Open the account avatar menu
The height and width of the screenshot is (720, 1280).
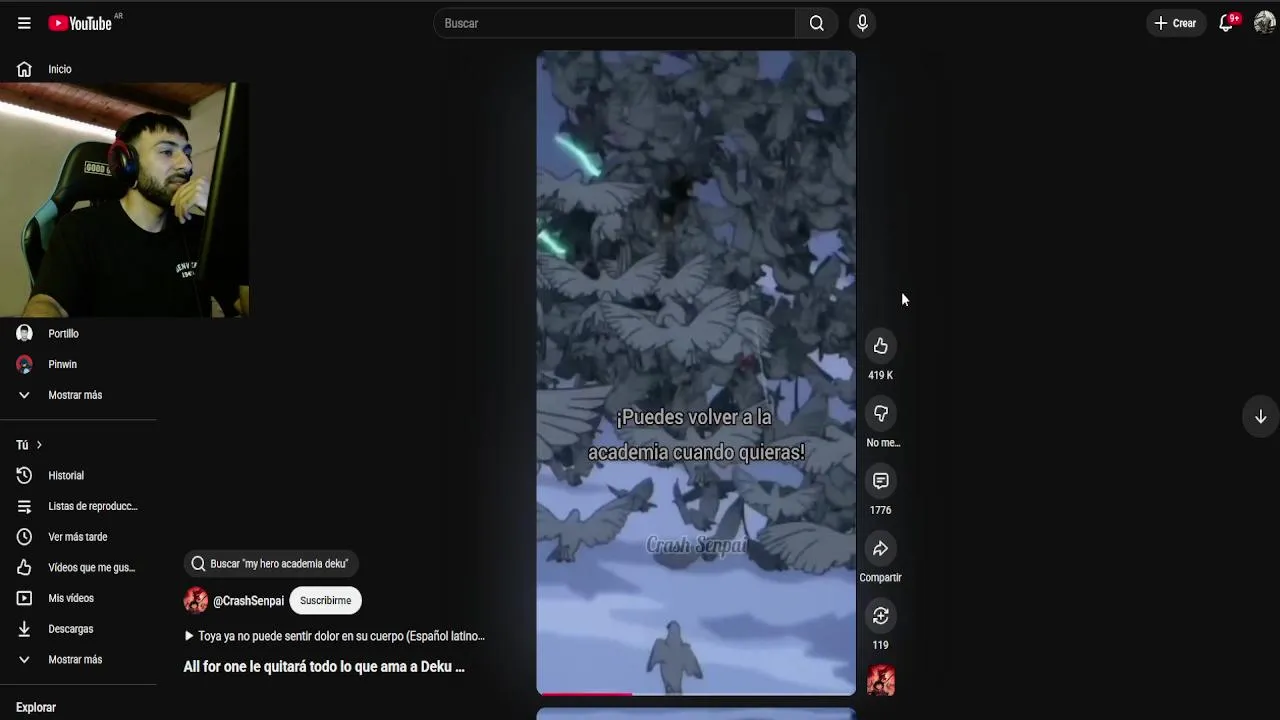1264,23
